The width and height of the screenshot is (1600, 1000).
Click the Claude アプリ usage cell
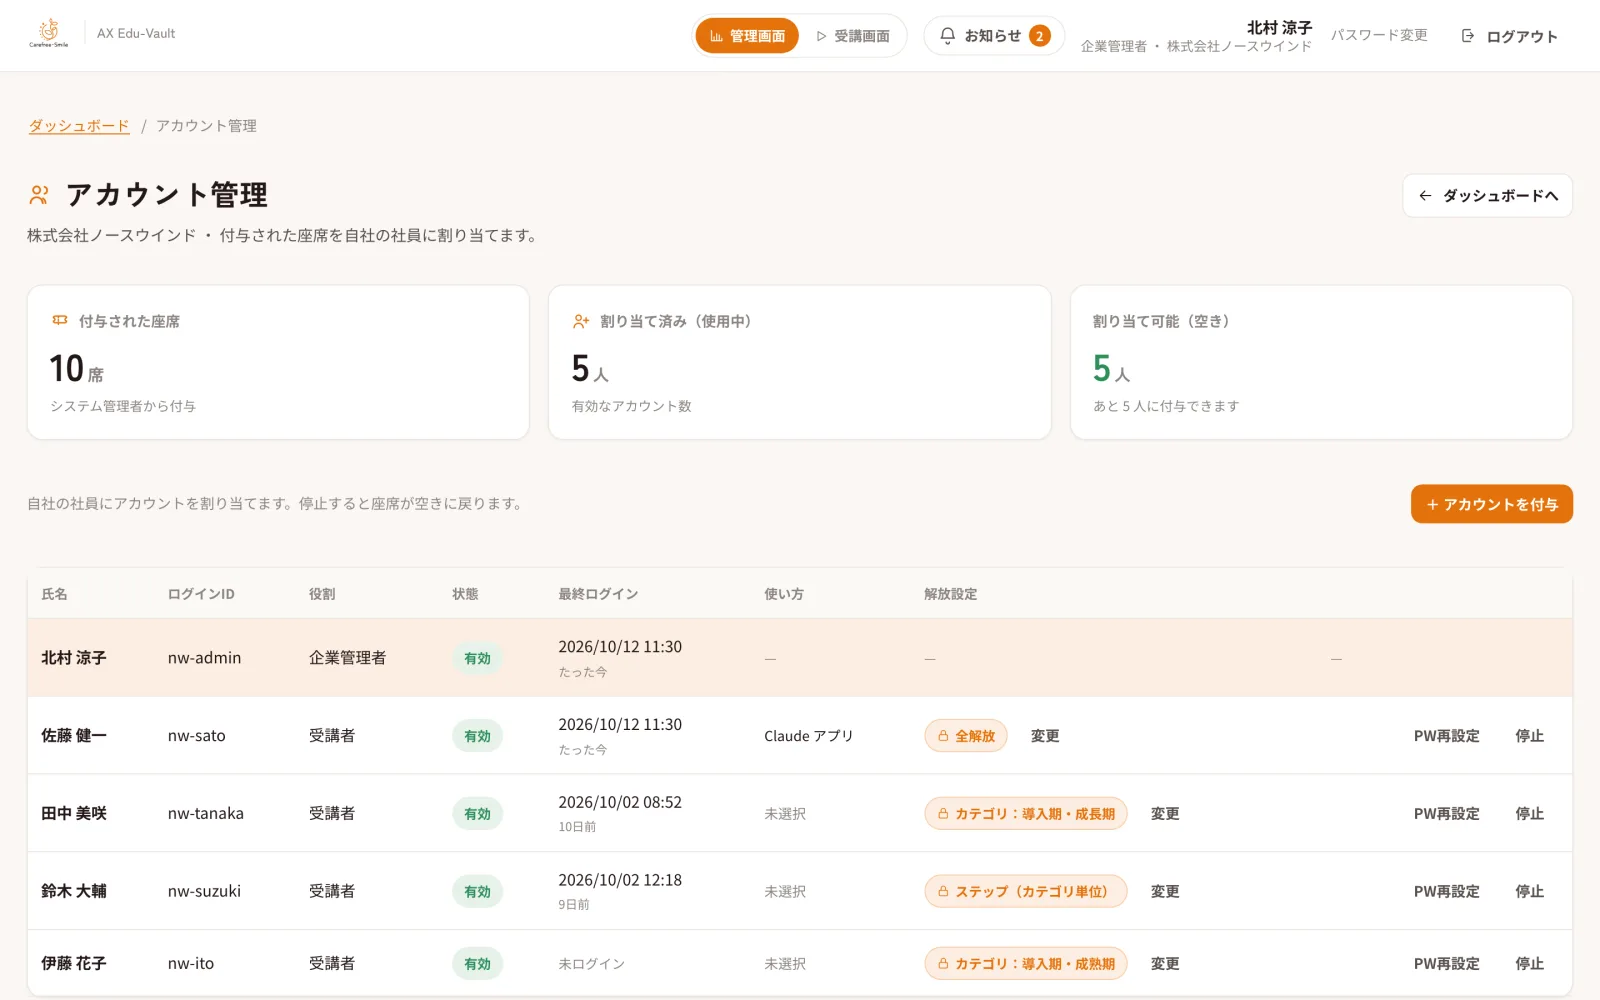click(x=808, y=736)
